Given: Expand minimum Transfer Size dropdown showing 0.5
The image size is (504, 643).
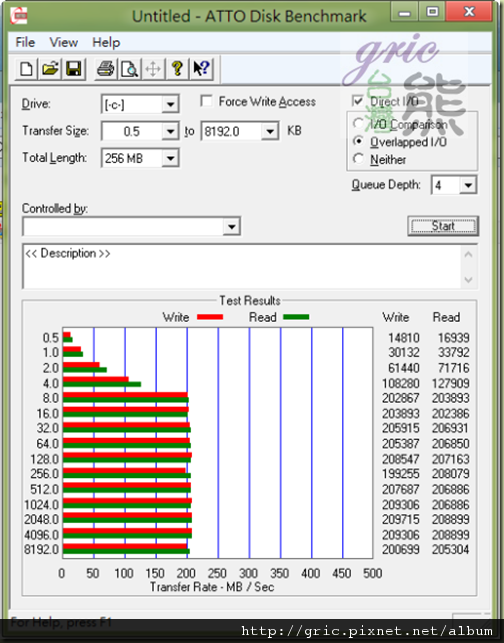Looking at the screenshot, I should click(170, 132).
